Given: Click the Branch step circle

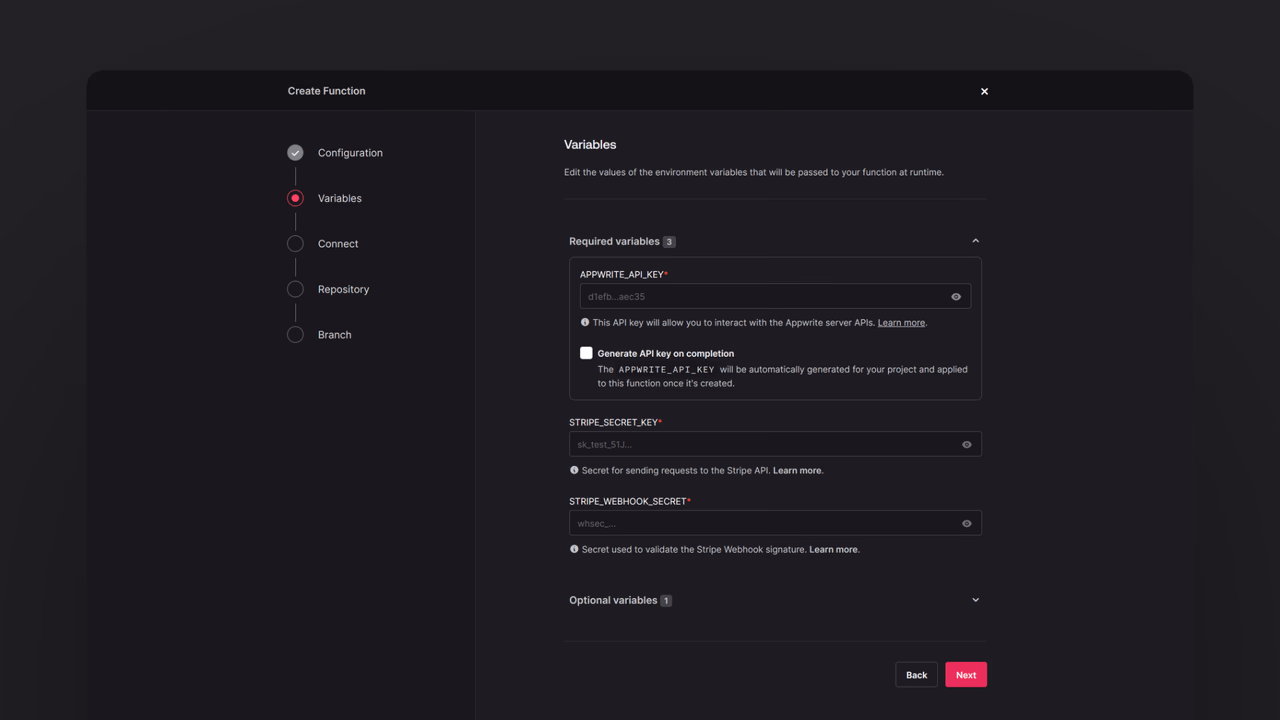Looking at the screenshot, I should 295,335.
